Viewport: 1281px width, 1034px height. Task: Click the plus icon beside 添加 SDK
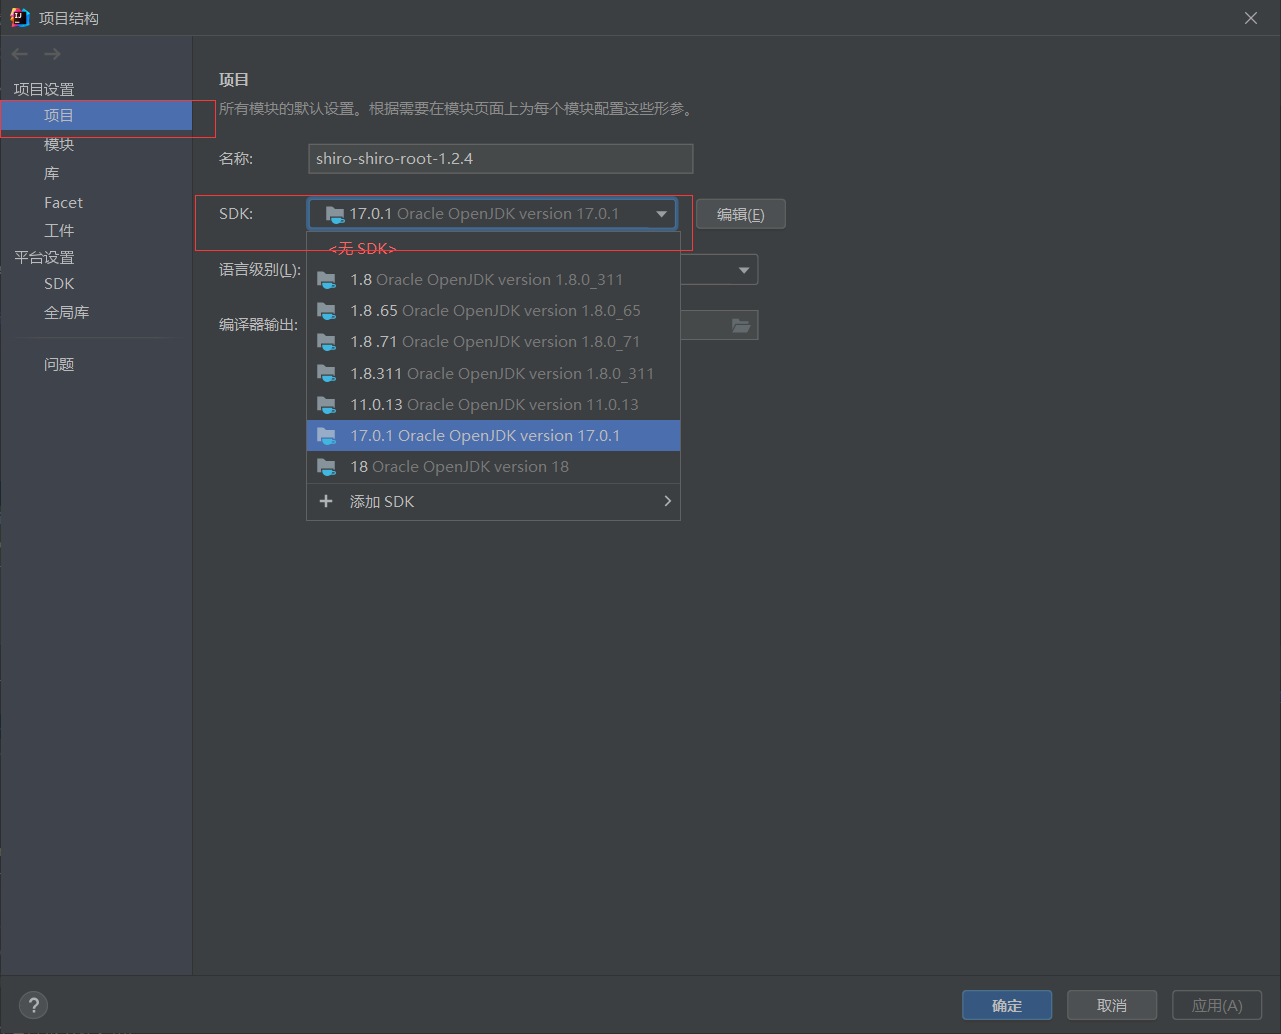[326, 501]
